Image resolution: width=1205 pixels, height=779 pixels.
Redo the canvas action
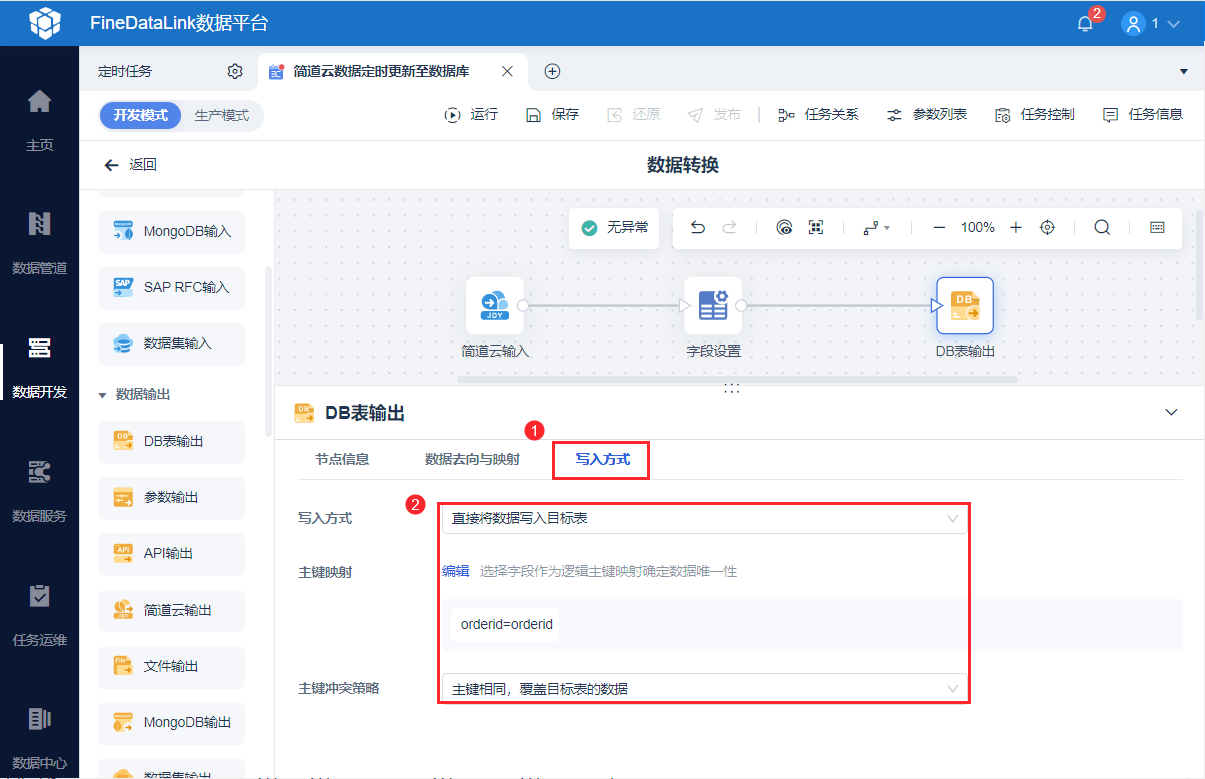[729, 228]
